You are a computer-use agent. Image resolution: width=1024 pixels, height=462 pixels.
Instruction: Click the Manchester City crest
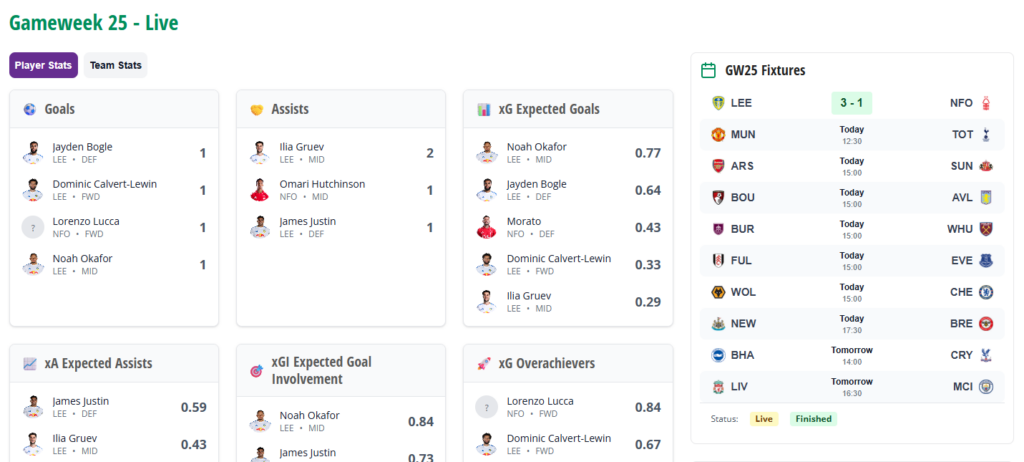(x=987, y=386)
